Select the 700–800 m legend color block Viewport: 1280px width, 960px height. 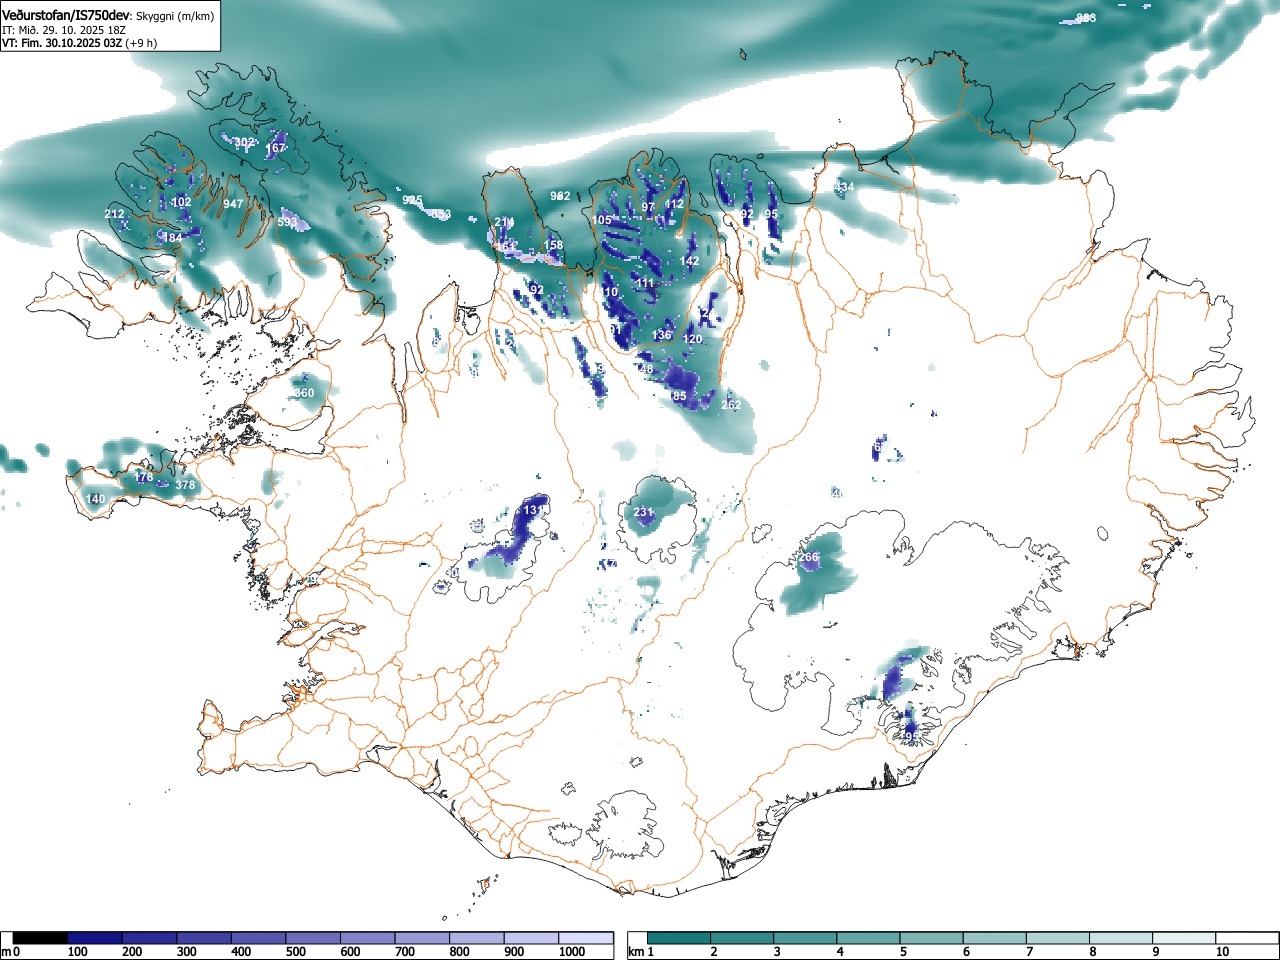(423, 938)
